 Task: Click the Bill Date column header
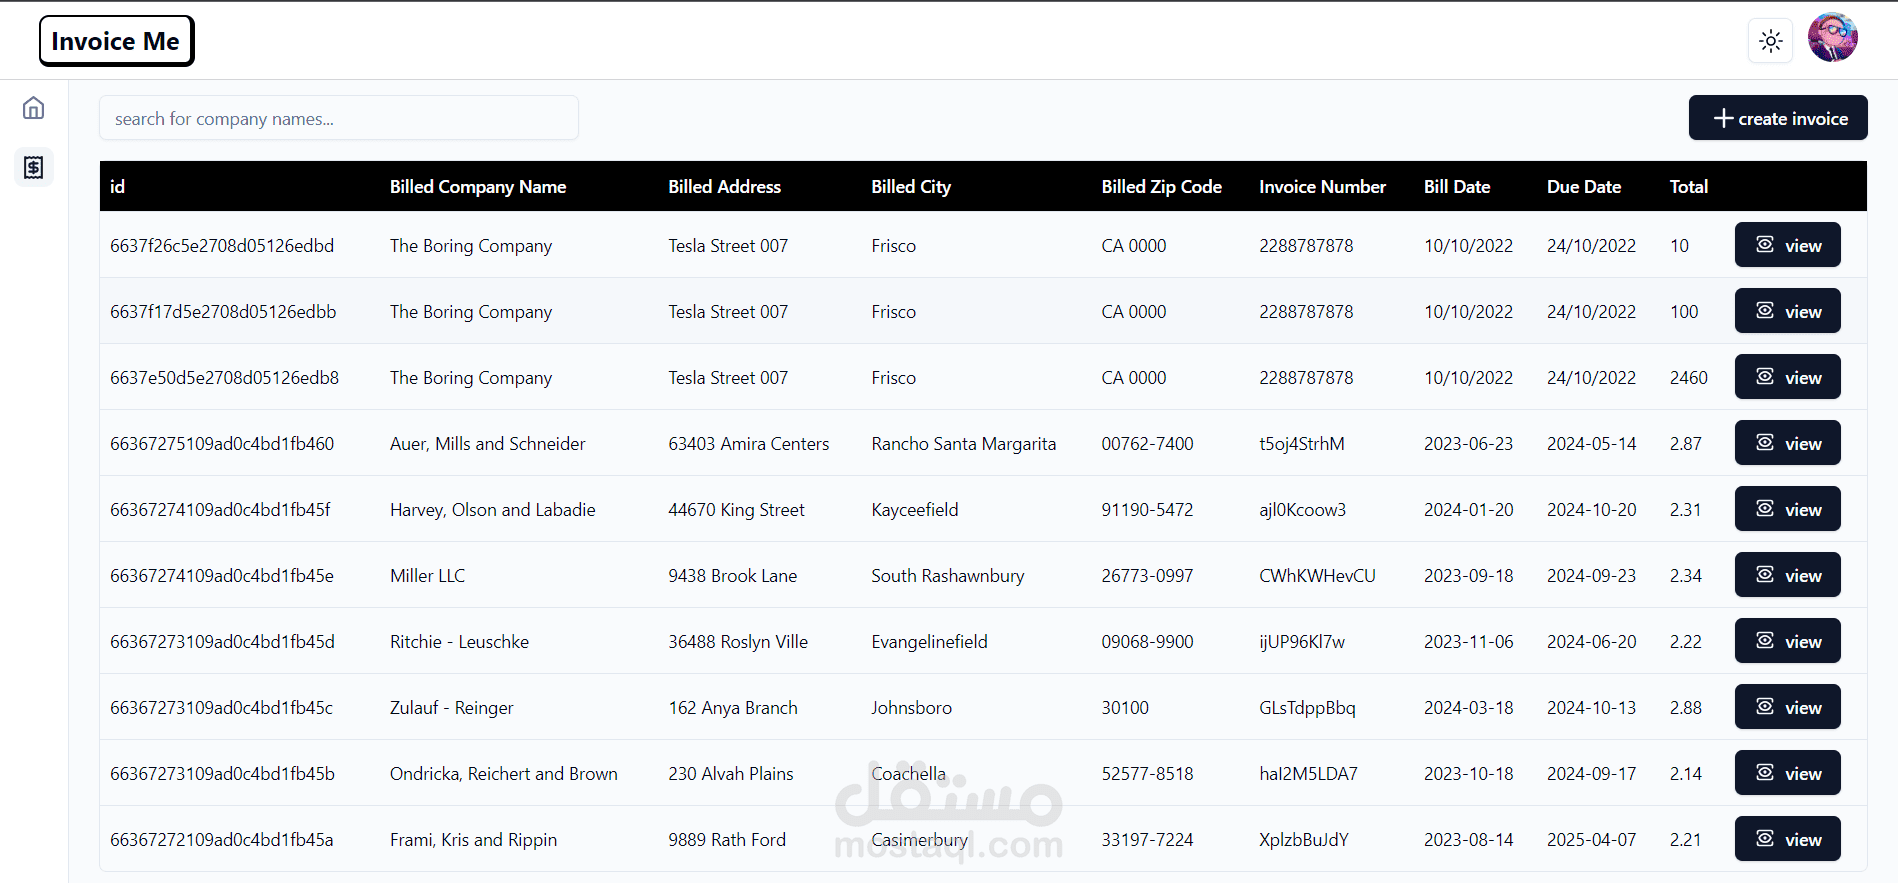pos(1457,187)
